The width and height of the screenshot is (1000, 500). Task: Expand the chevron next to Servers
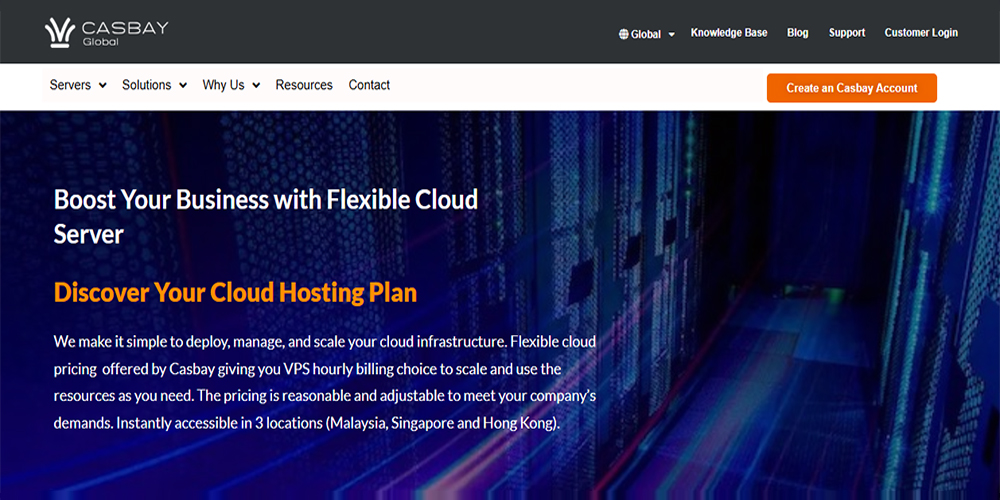[x=102, y=86]
